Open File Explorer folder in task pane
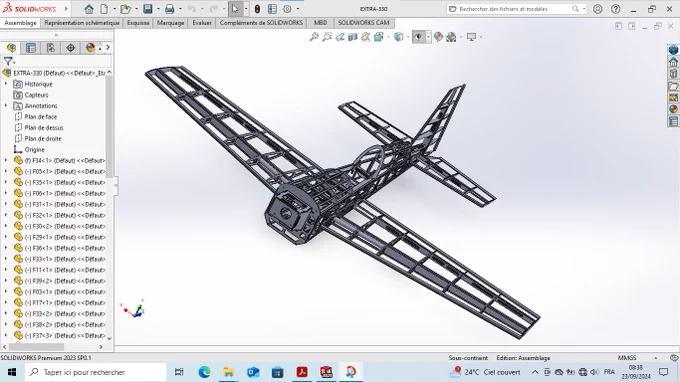 tap(673, 86)
